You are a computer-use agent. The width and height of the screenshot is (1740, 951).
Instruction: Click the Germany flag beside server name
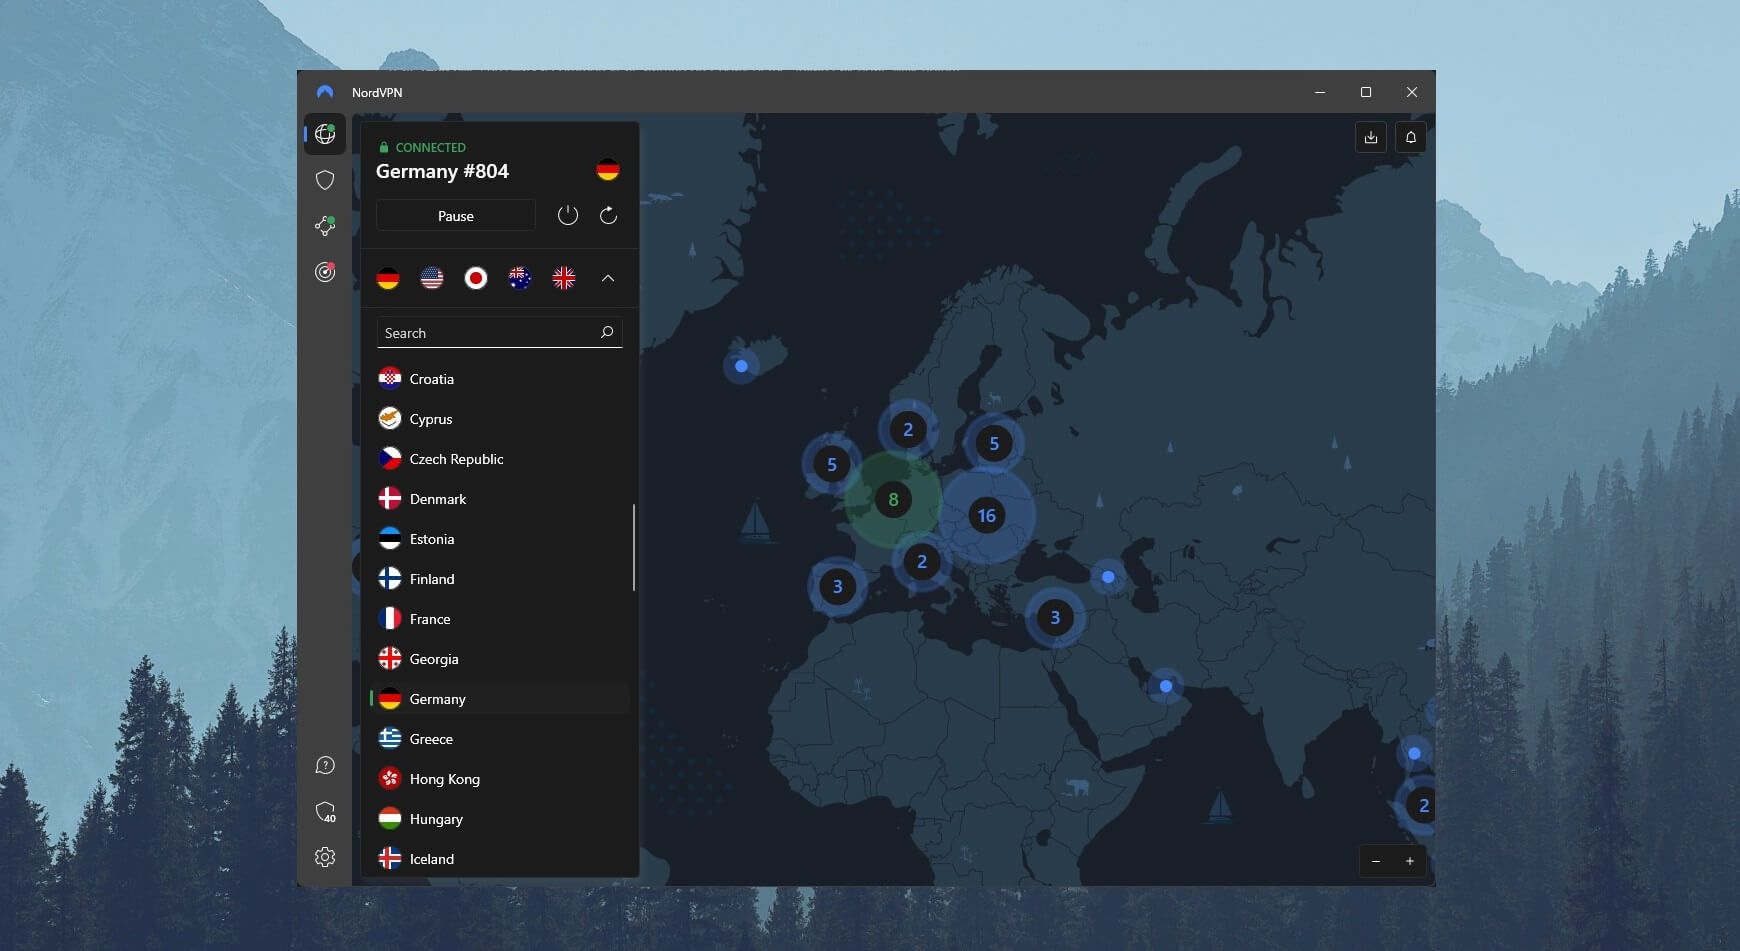click(608, 170)
